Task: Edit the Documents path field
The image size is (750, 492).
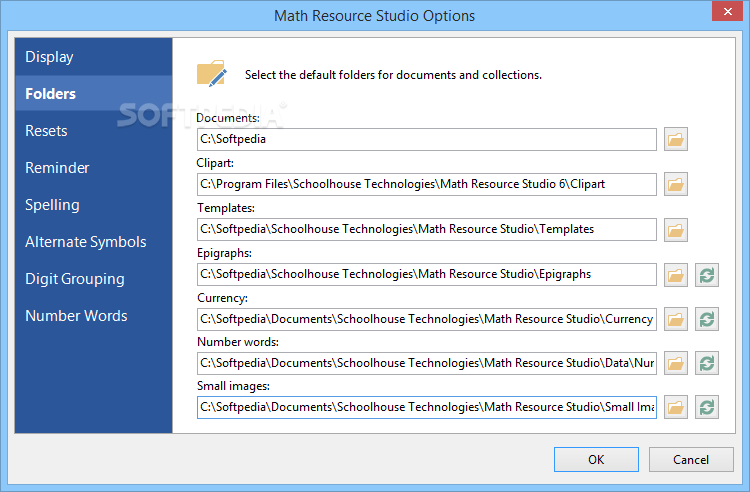Action: click(x=427, y=139)
